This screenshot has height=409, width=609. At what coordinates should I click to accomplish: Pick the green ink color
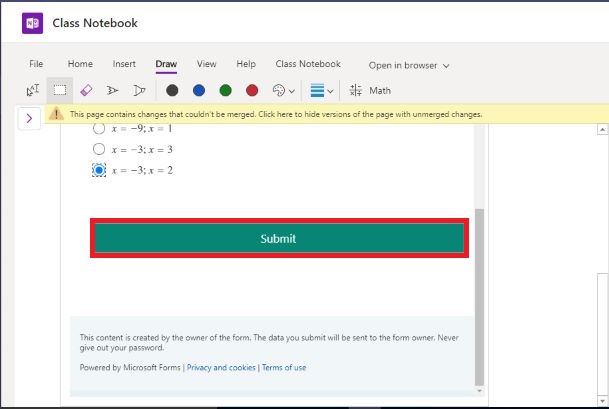[x=226, y=91]
